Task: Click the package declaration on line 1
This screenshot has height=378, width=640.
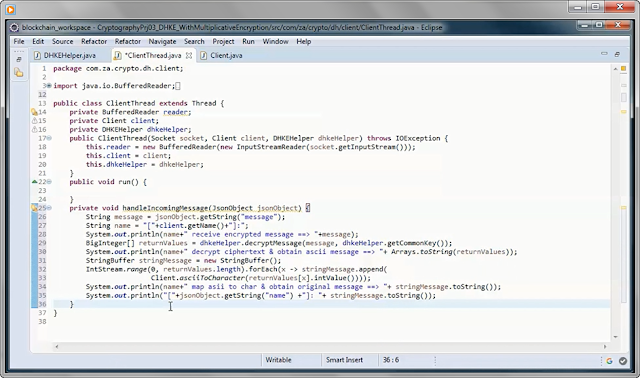Action: [118, 69]
